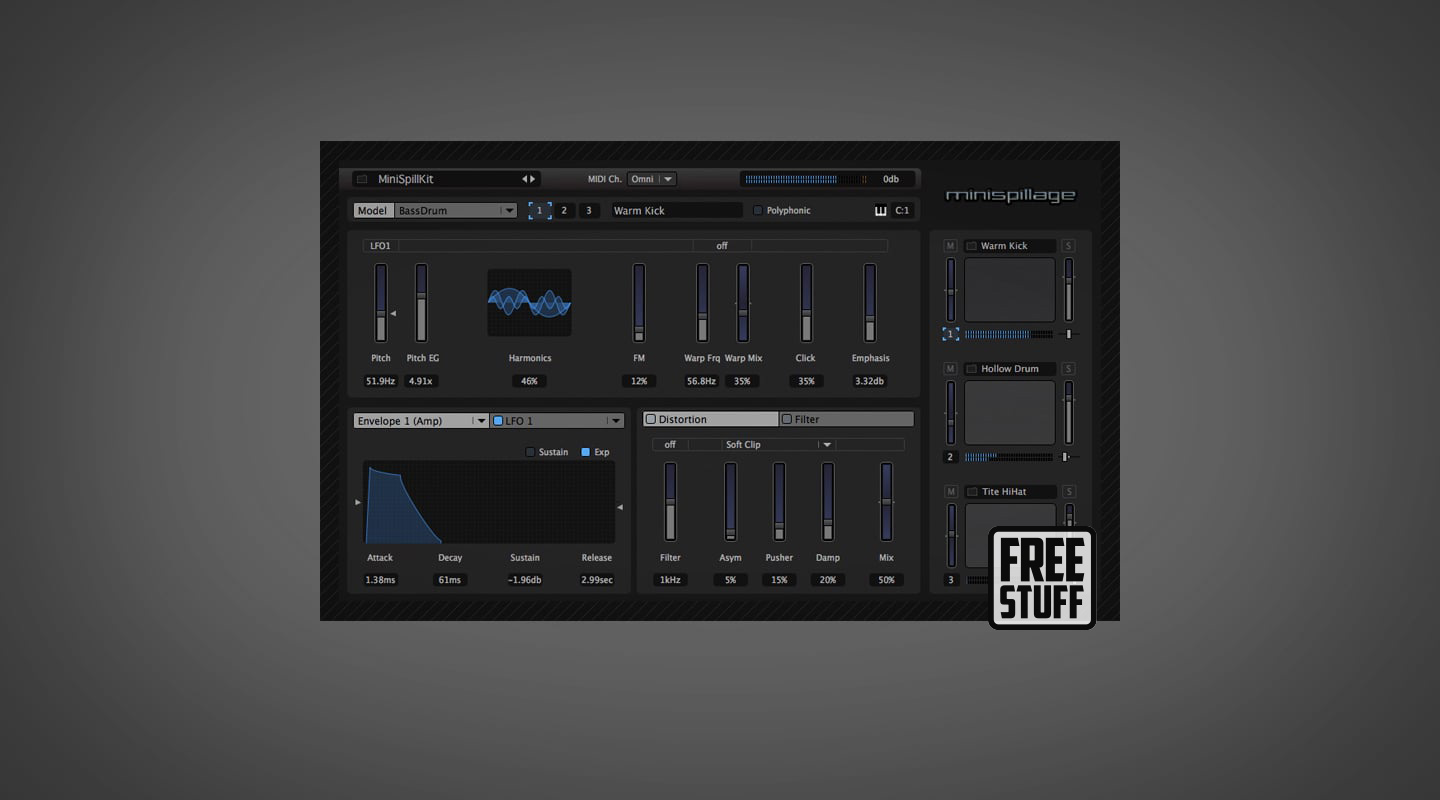The width and height of the screenshot is (1440, 800).
Task: Select the pad 3 number badge under Tite HiHat
Action: coord(950,580)
